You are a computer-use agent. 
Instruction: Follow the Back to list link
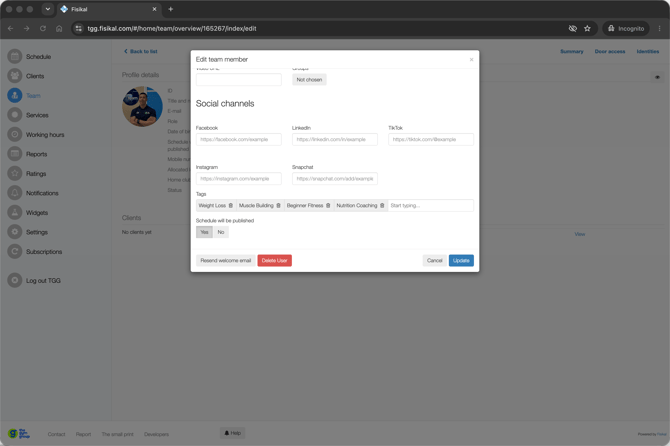point(141,51)
